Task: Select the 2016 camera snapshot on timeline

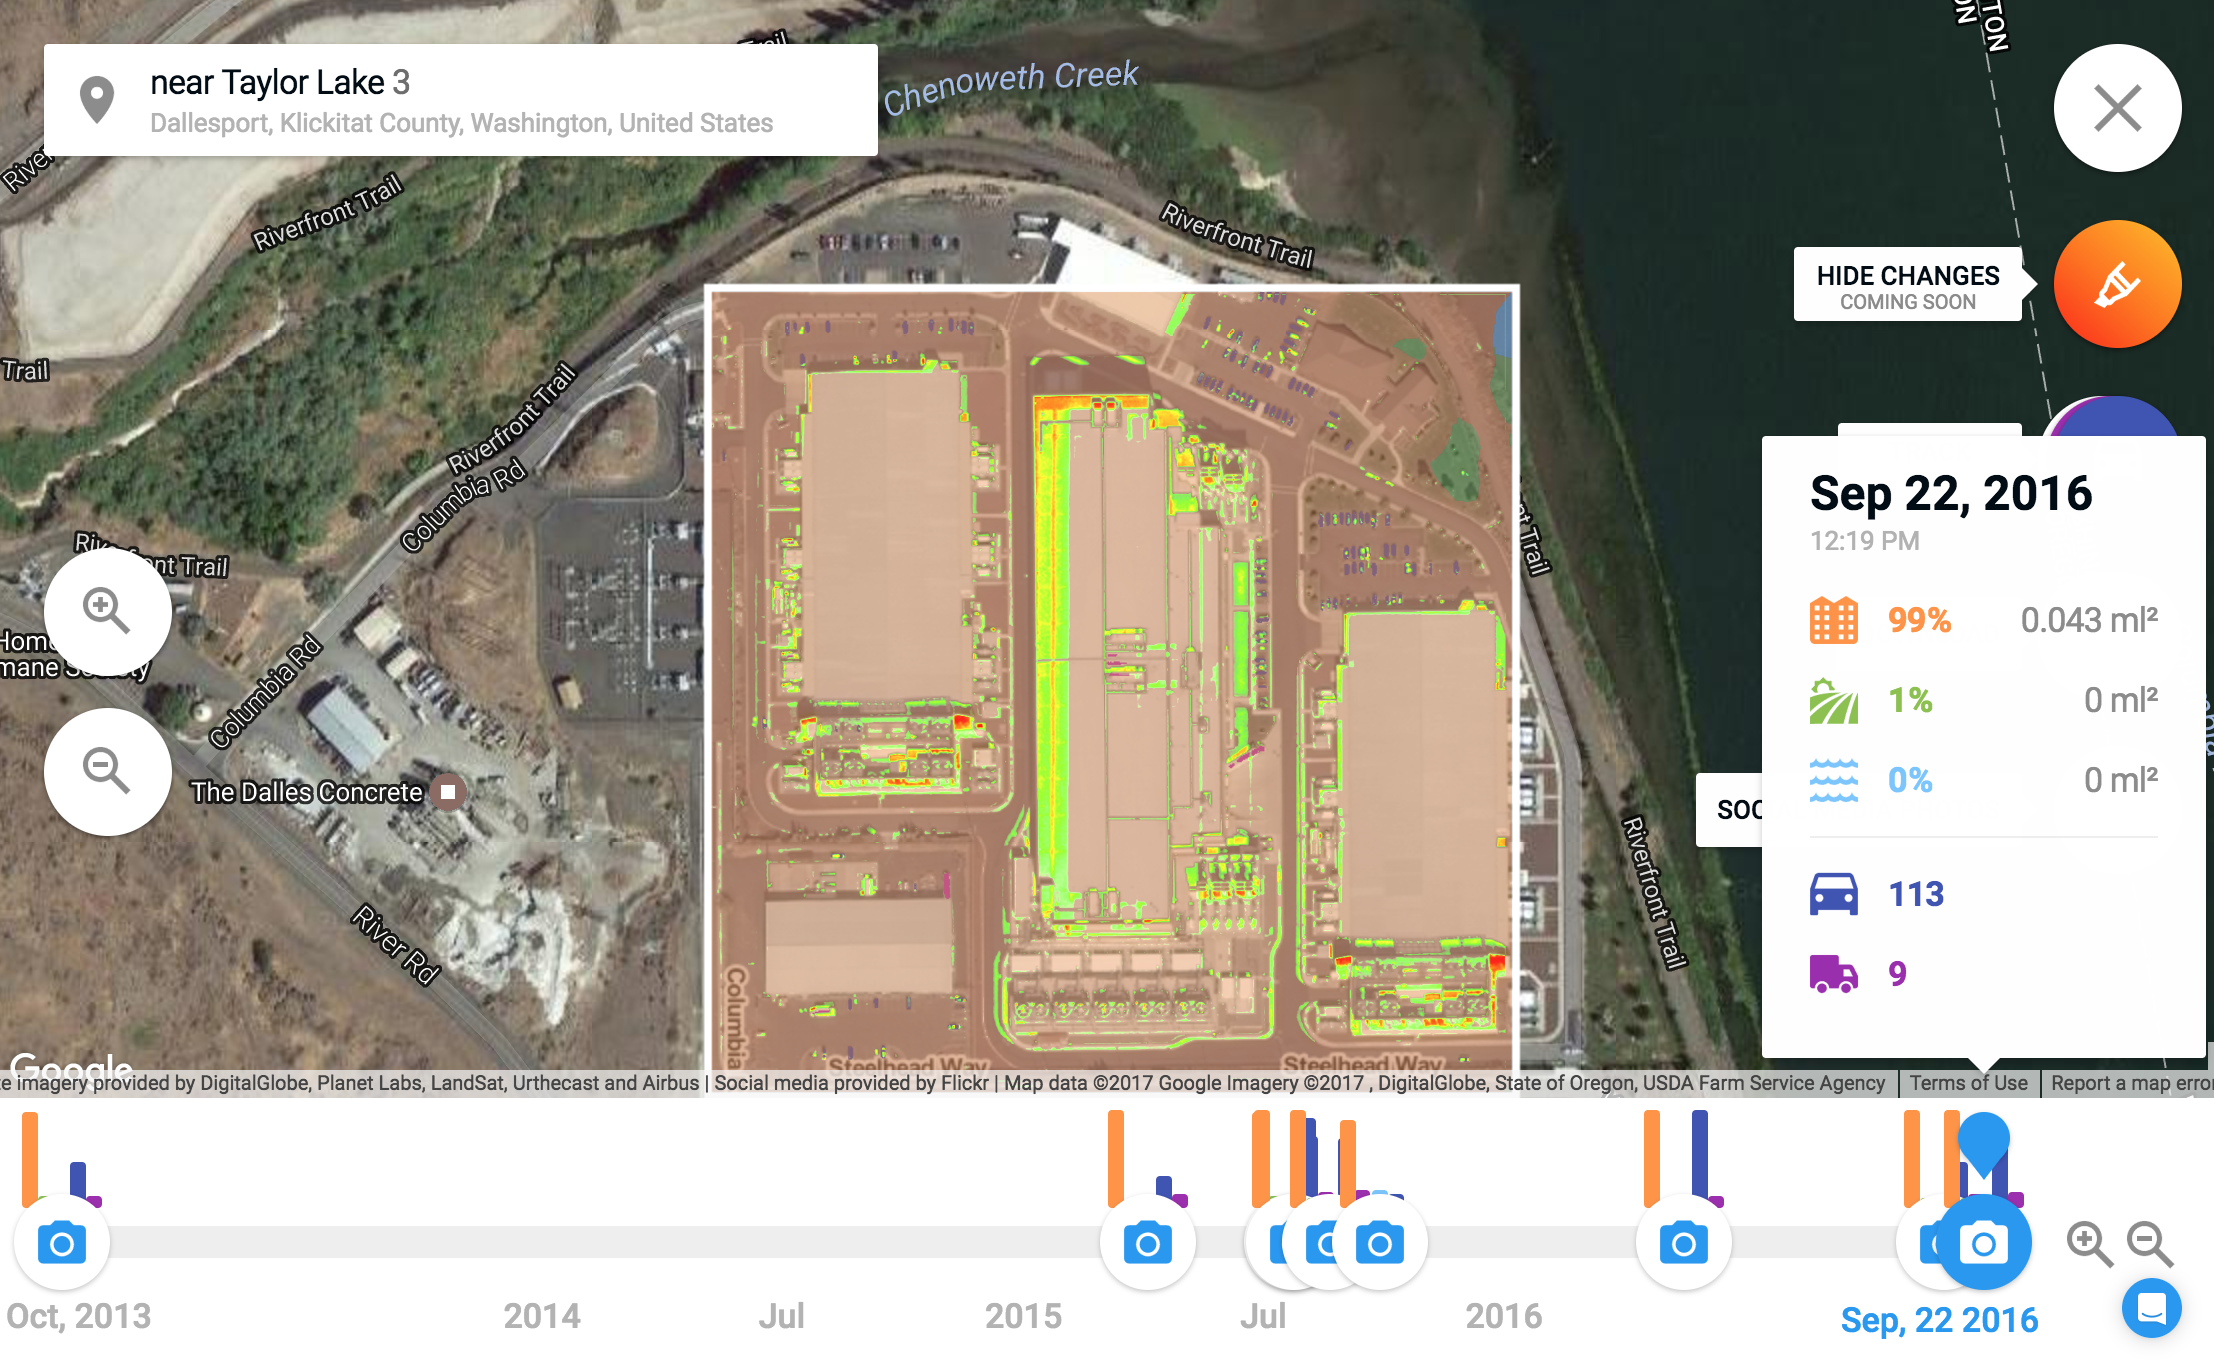Action: point(1683,1244)
